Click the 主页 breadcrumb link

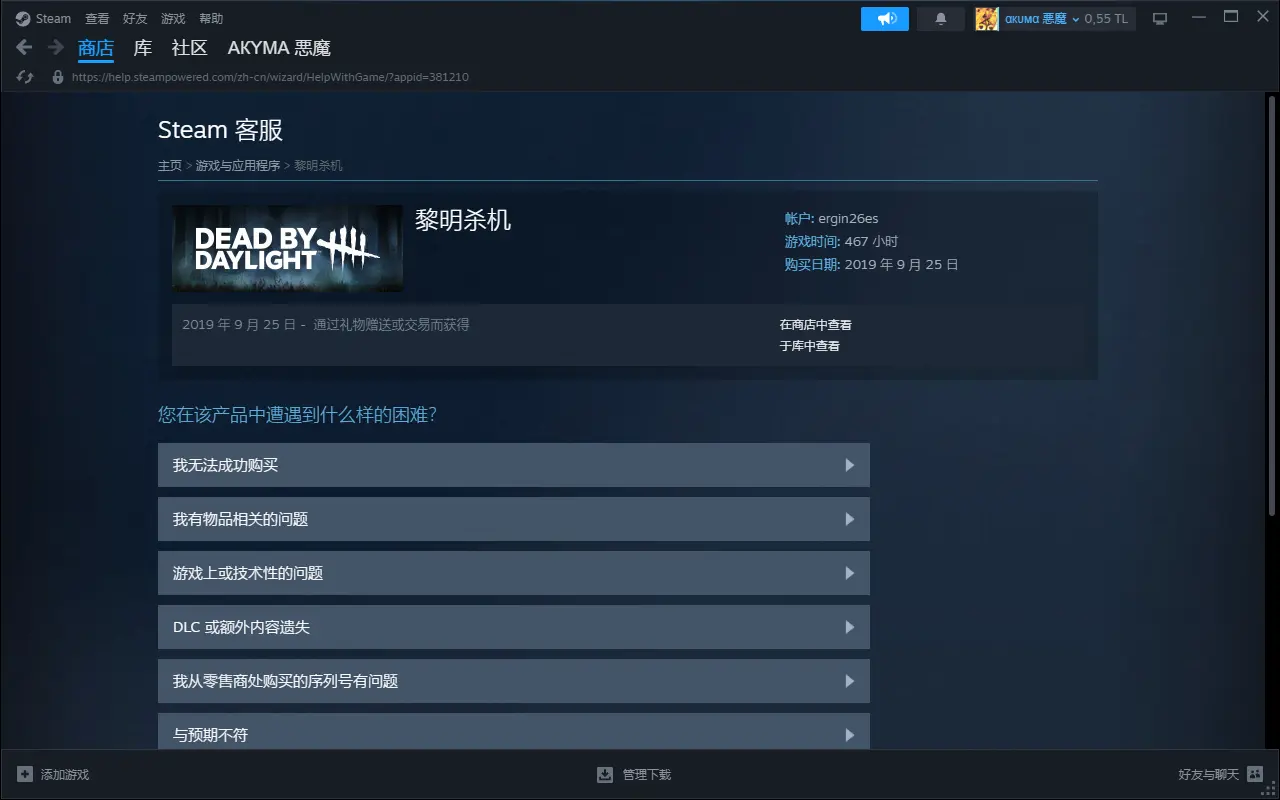tap(170, 165)
